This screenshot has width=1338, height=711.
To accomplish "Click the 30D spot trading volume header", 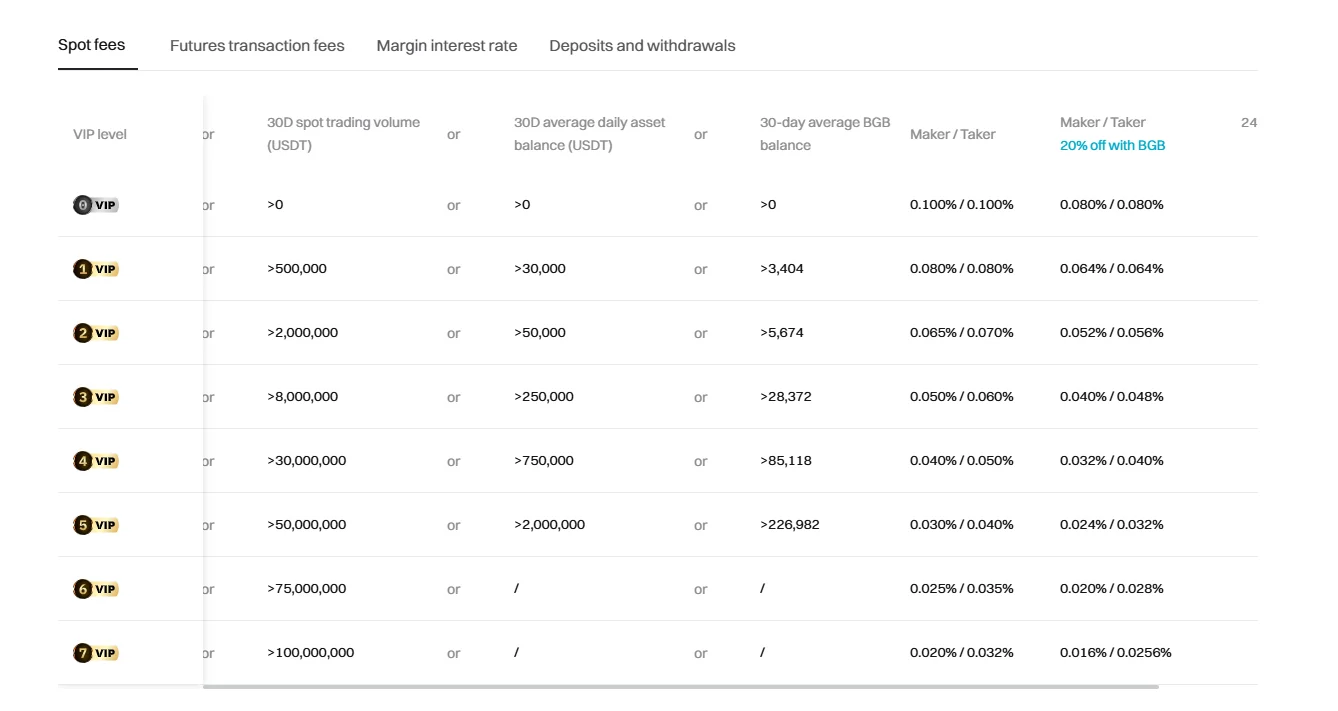I will click(342, 133).
